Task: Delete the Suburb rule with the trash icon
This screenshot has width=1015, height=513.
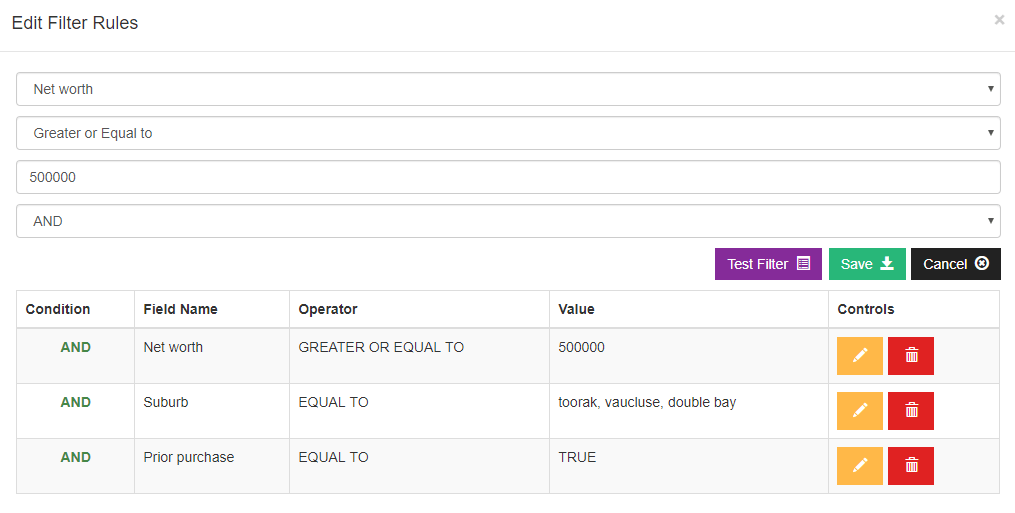Action: coord(911,411)
